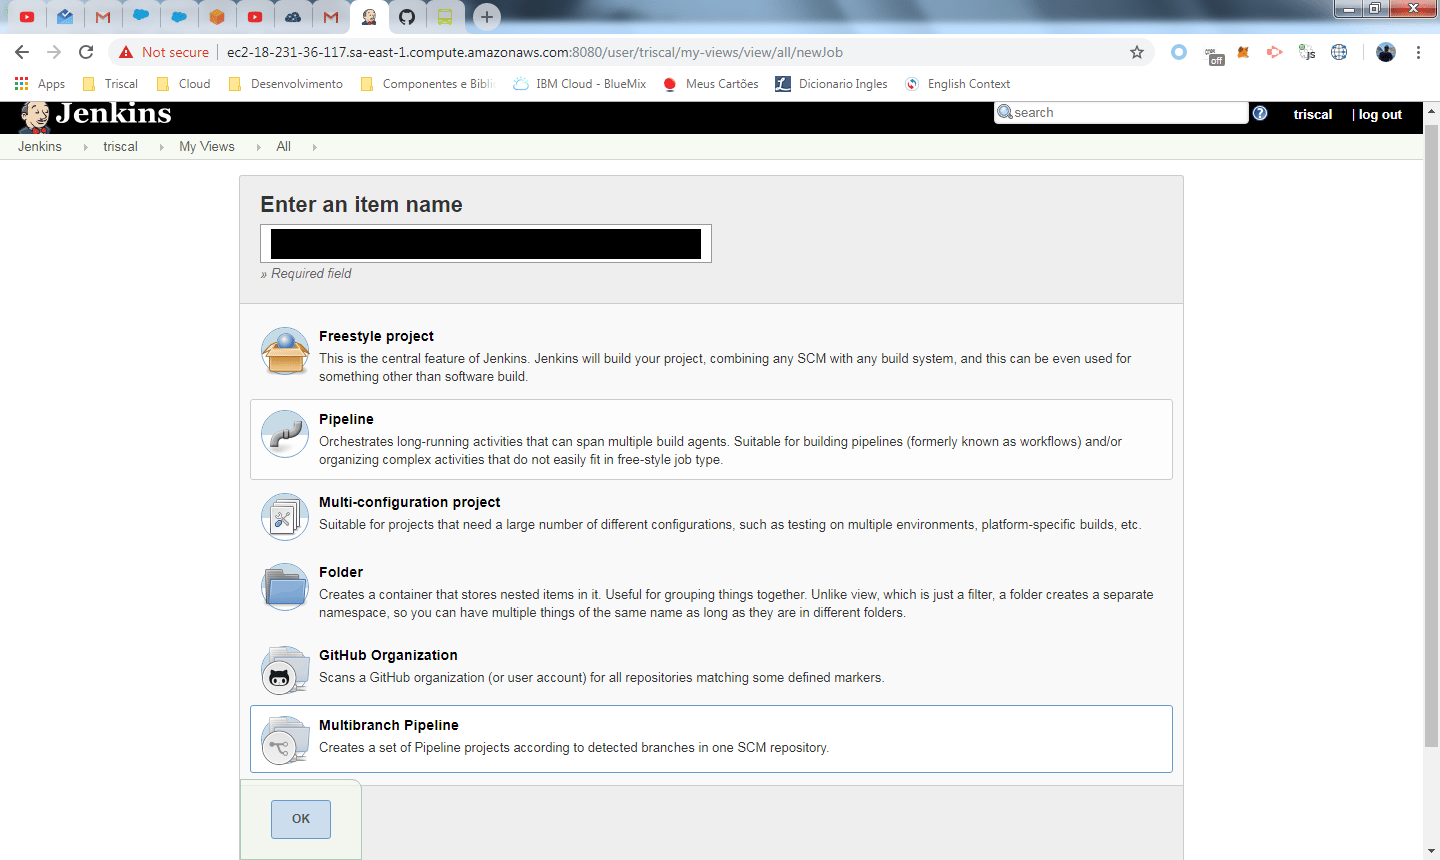Go to the Jenkins breadcrumb link
The height and width of the screenshot is (860, 1440).
[40, 146]
